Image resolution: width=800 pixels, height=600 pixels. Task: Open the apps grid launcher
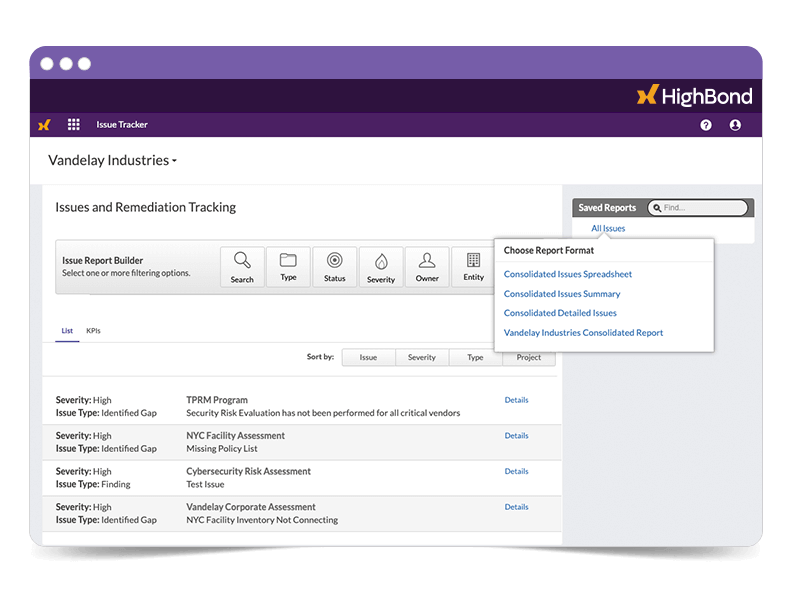click(73, 124)
